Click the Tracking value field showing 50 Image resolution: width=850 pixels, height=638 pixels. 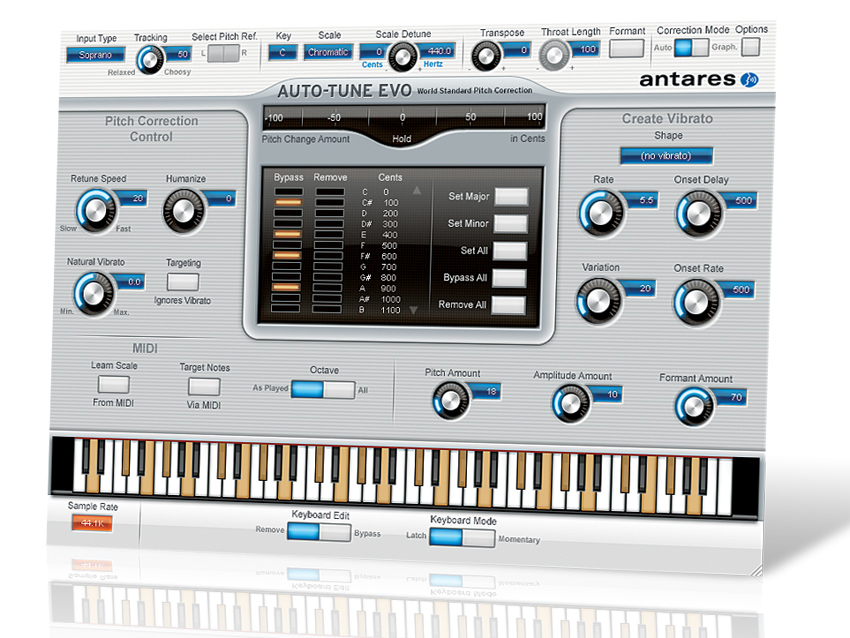click(179, 54)
